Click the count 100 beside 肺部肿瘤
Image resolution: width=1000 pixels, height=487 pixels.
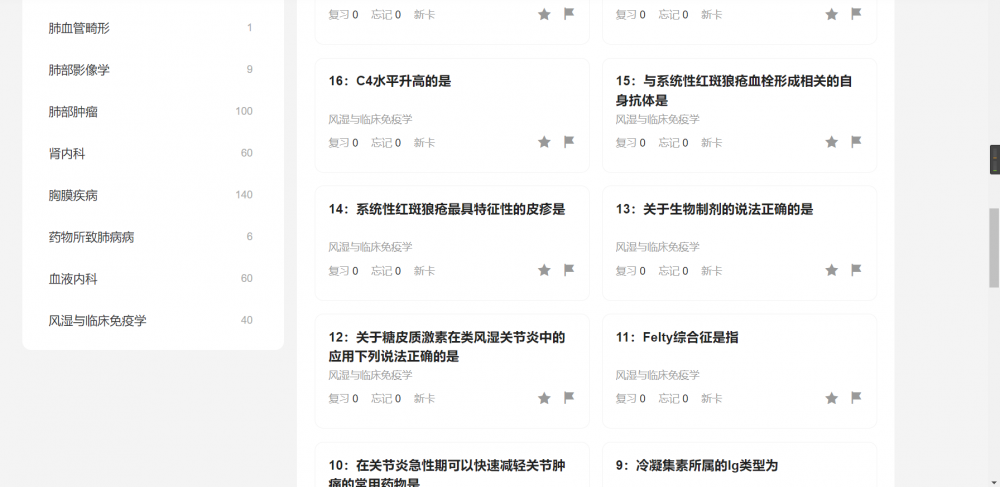click(x=244, y=112)
